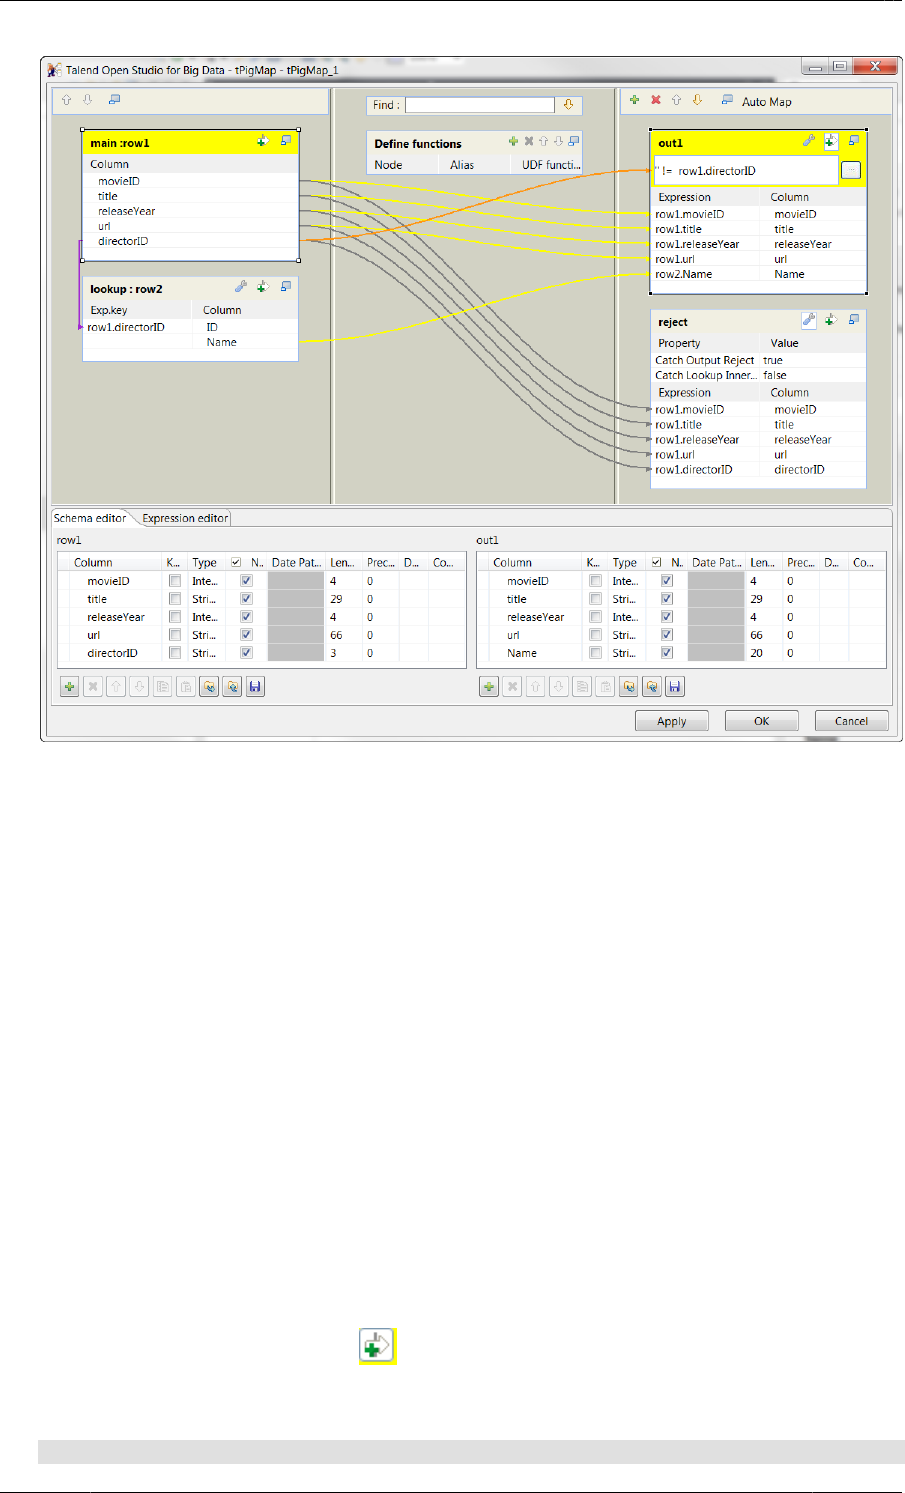
Task: Minimize the main:row1 table
Action: tap(286, 142)
